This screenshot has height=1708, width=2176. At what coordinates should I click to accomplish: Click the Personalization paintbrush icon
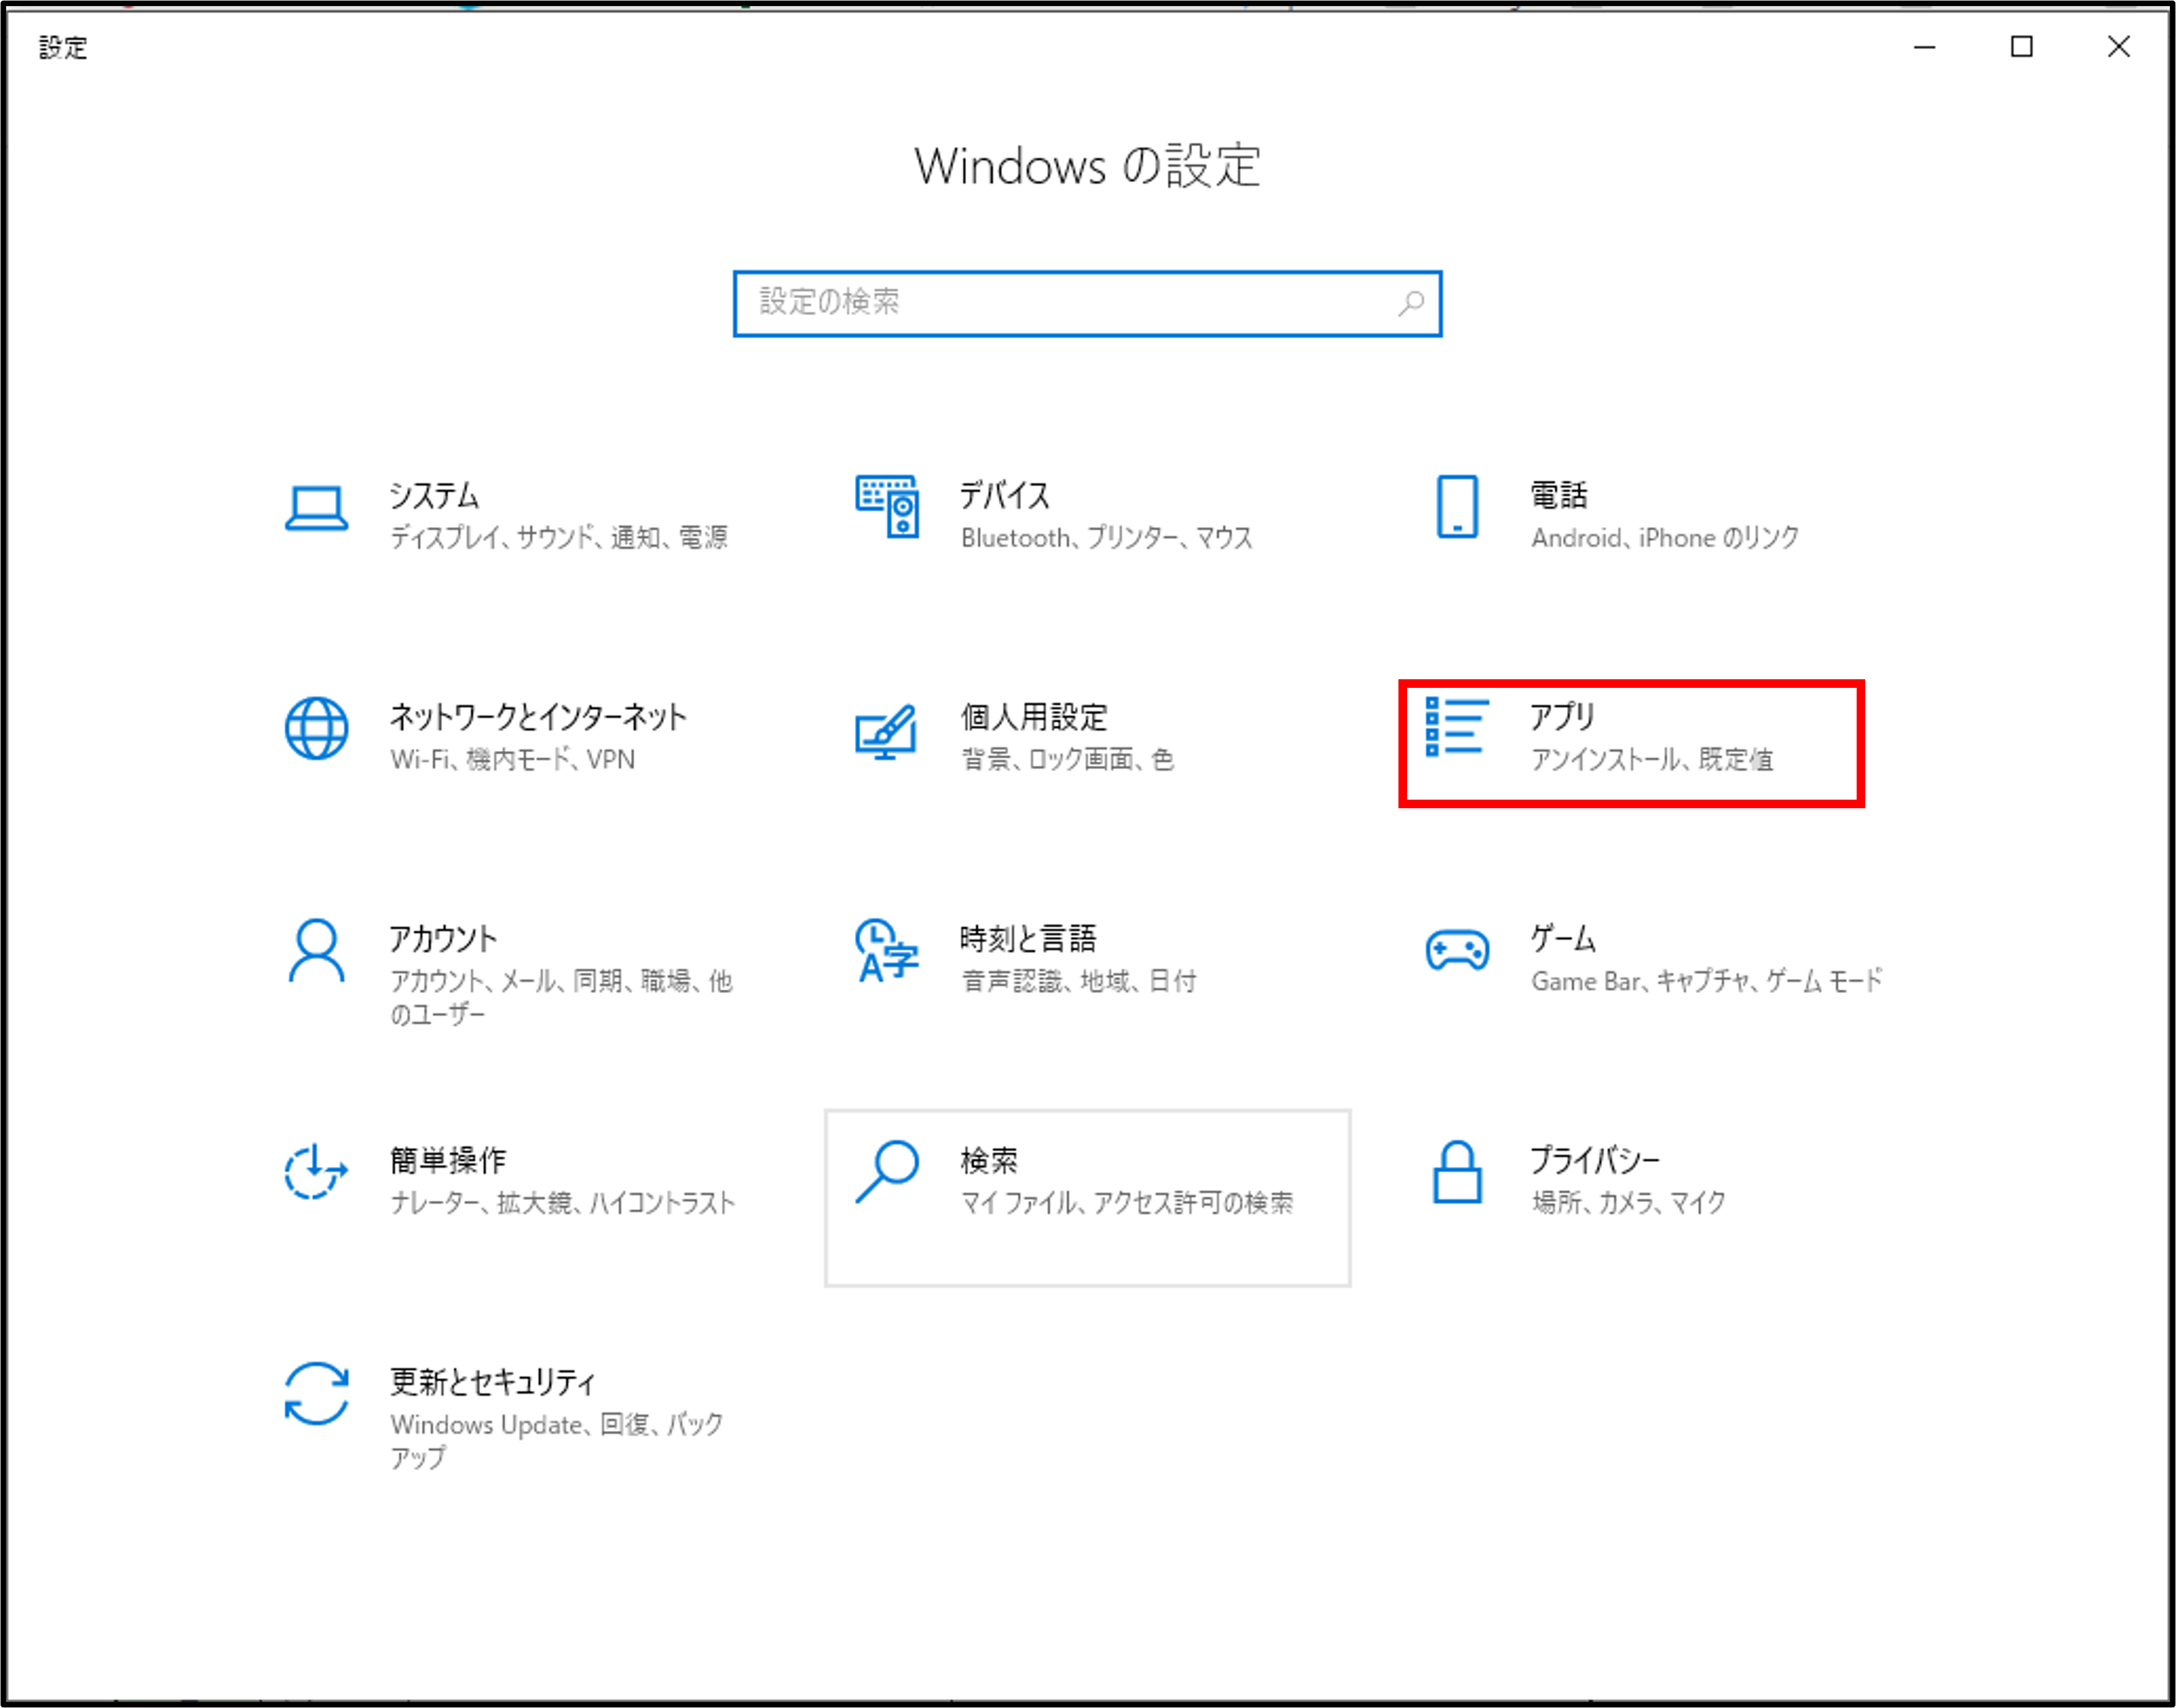(x=886, y=731)
